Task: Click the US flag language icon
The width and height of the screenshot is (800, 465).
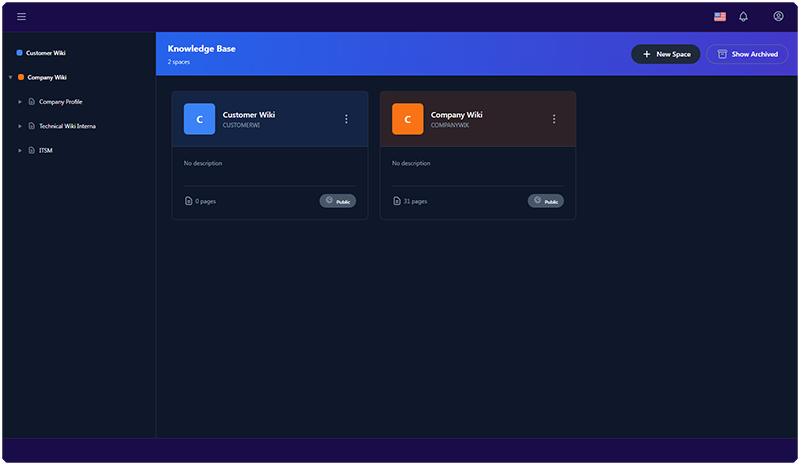Action: (720, 16)
